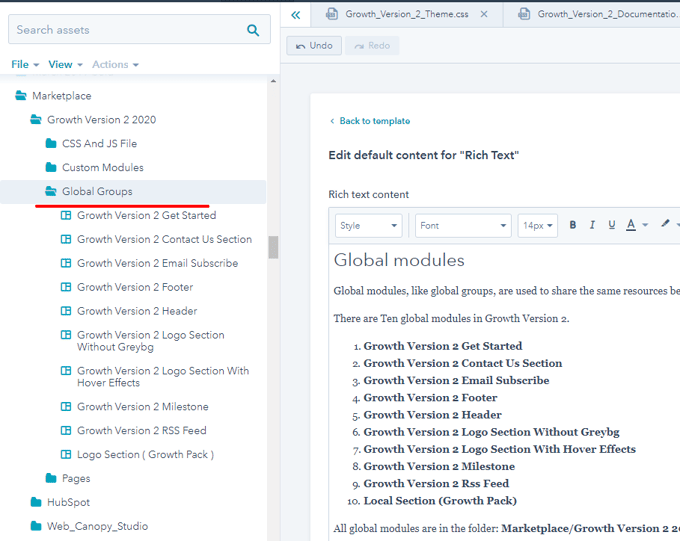Click the search magnifier icon
Screen dimensions: 680x541
(253, 30)
